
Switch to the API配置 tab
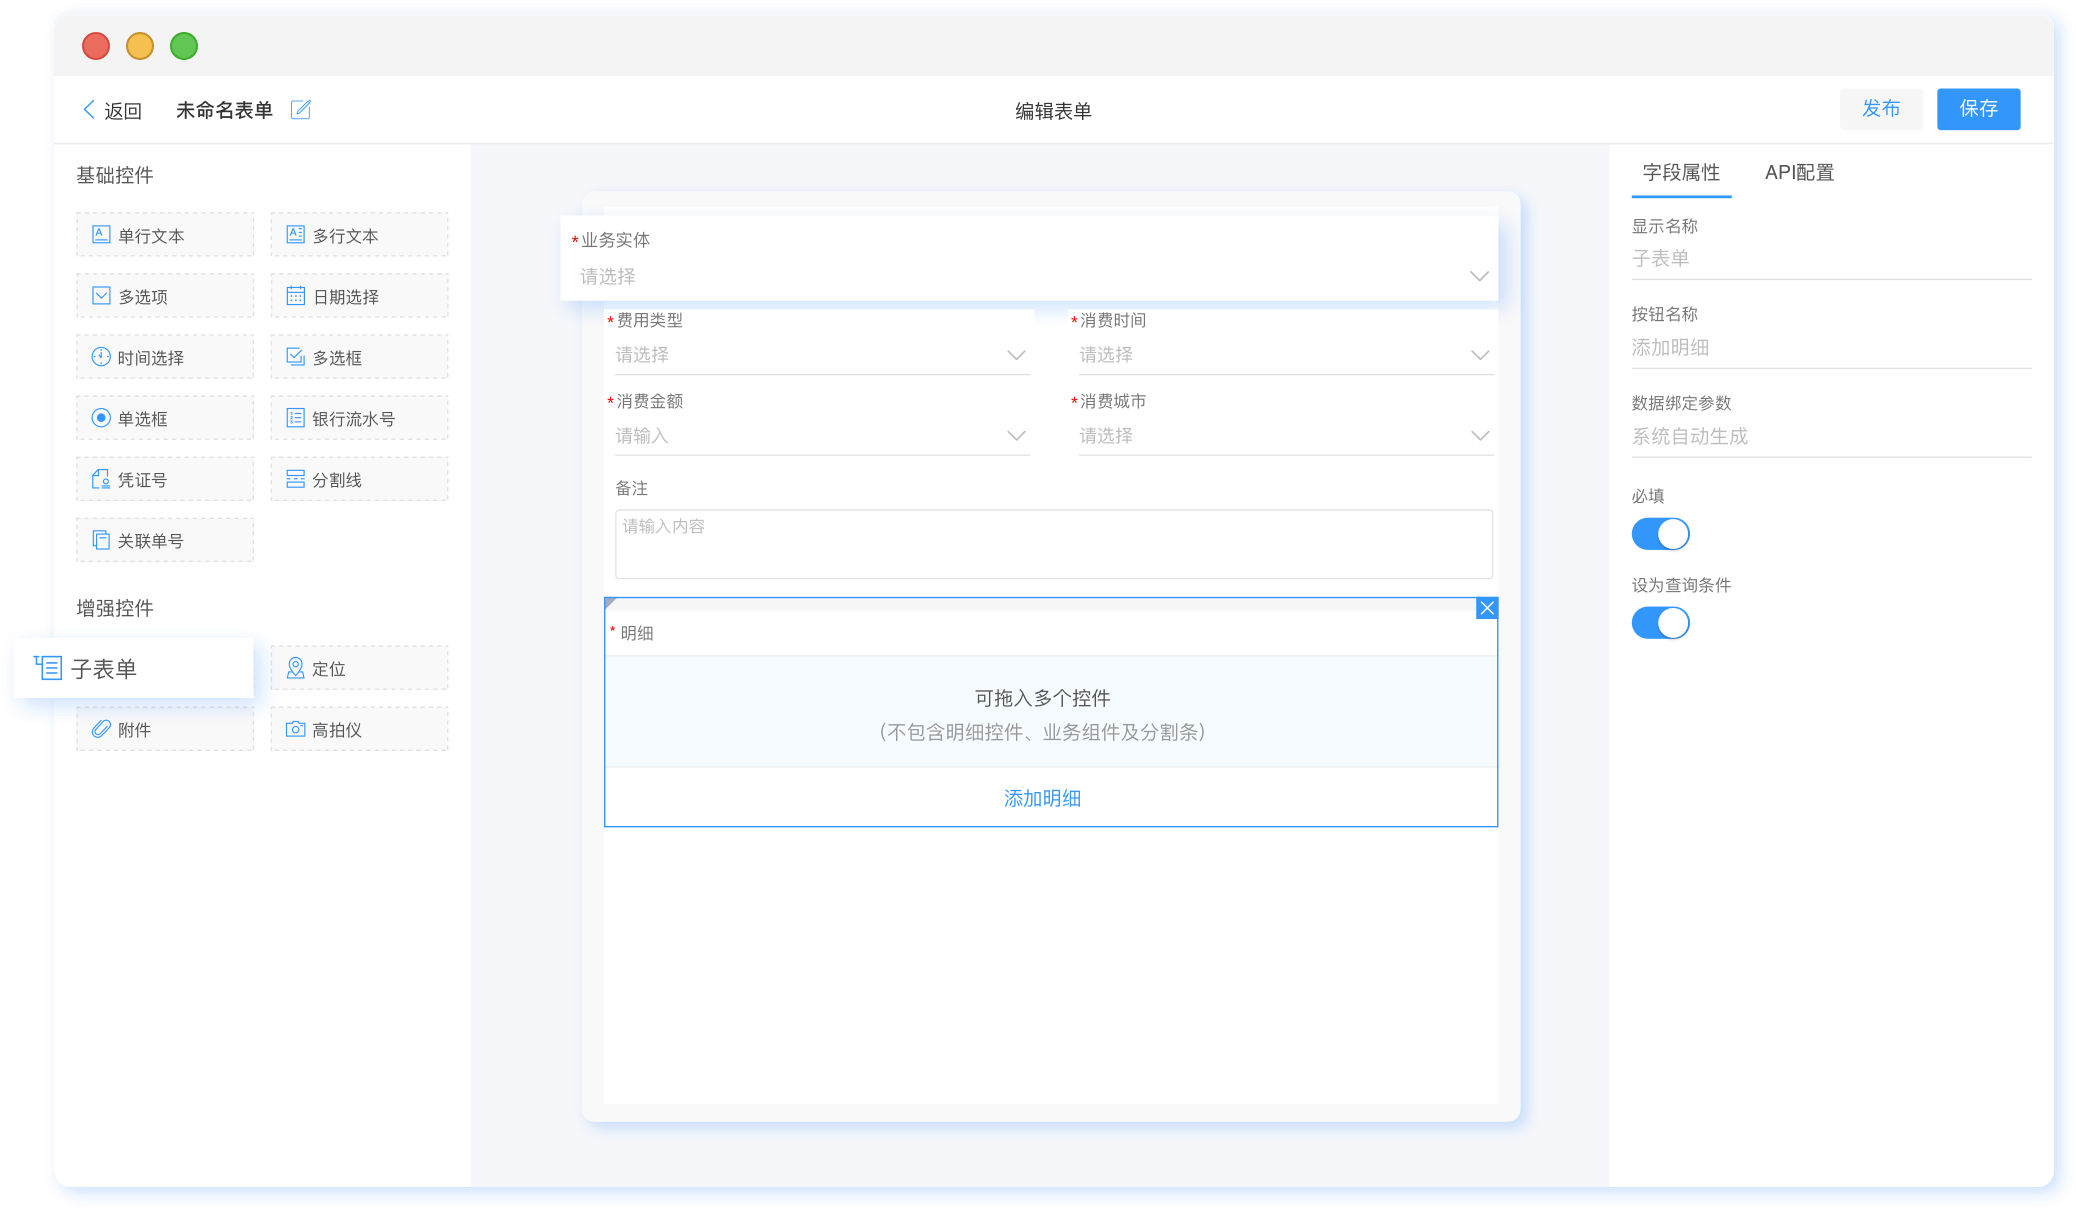click(1798, 172)
